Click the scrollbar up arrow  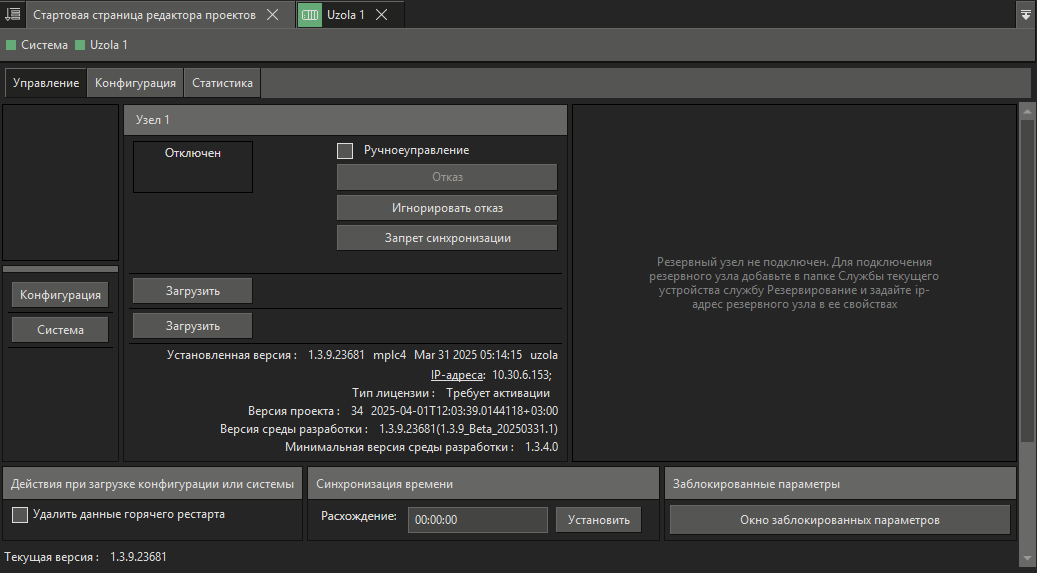coord(1026,112)
